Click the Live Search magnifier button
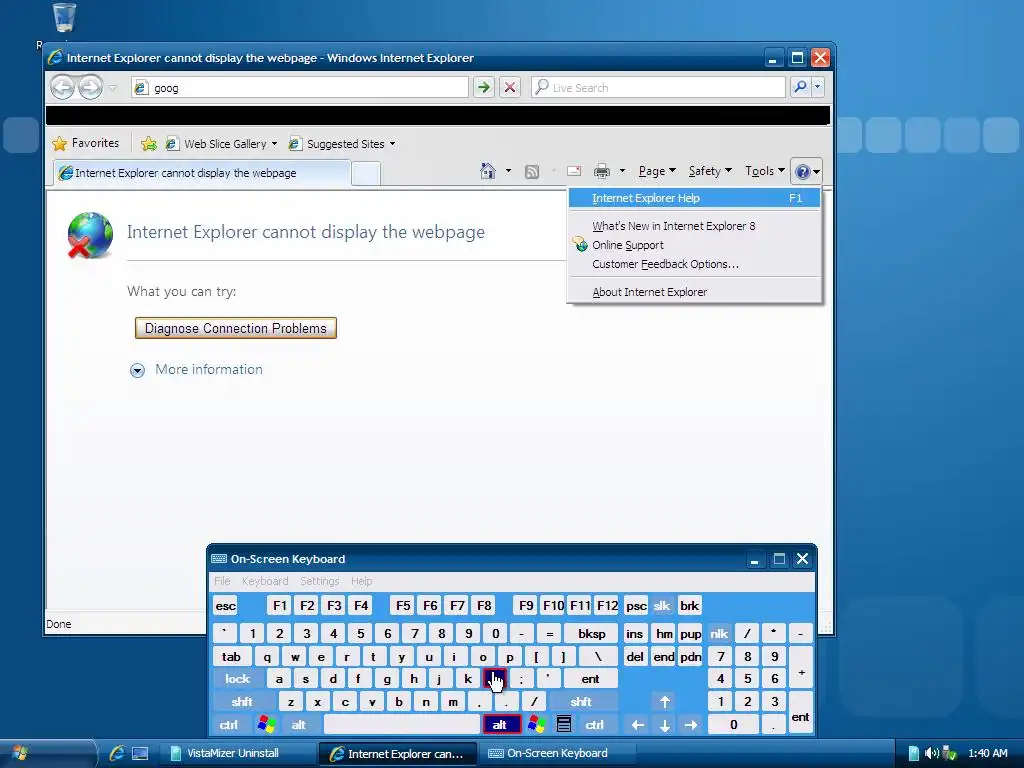 pyautogui.click(x=800, y=87)
